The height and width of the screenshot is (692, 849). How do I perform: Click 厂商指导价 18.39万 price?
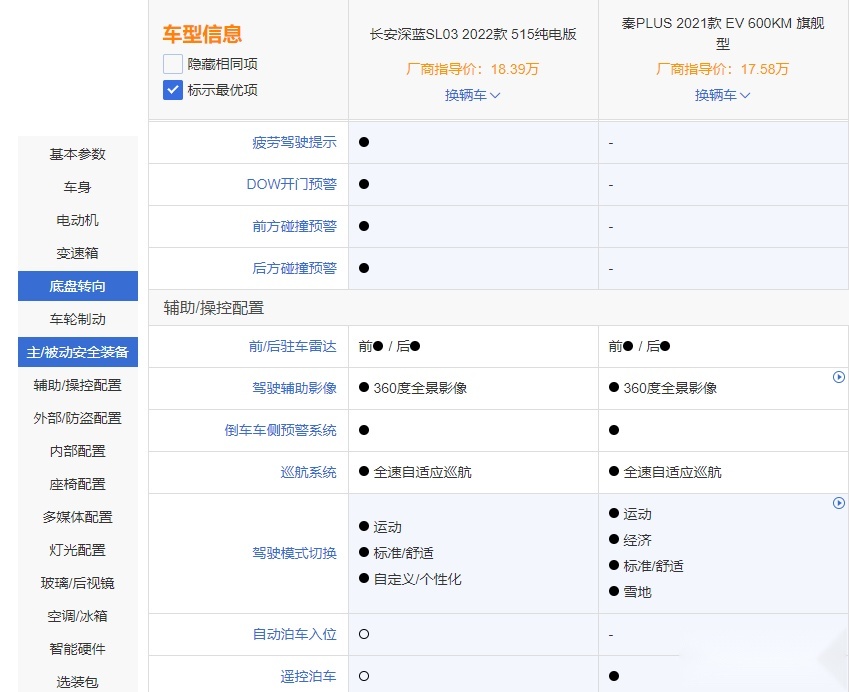pyautogui.click(x=473, y=69)
